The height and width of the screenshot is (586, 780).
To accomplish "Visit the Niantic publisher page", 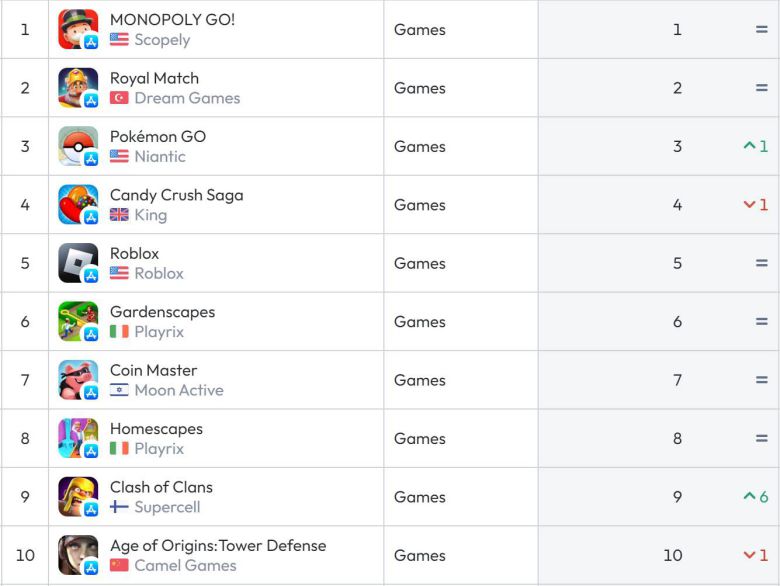I will (160, 156).
